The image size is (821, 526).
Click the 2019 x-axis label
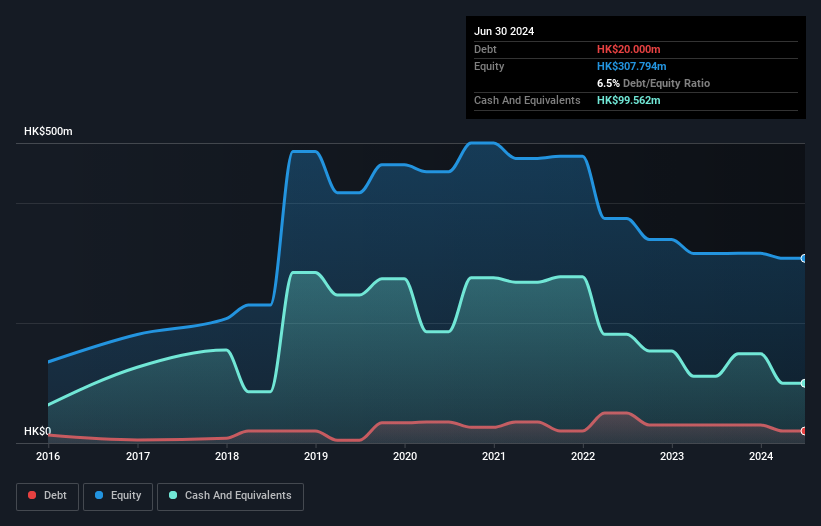[x=316, y=456]
